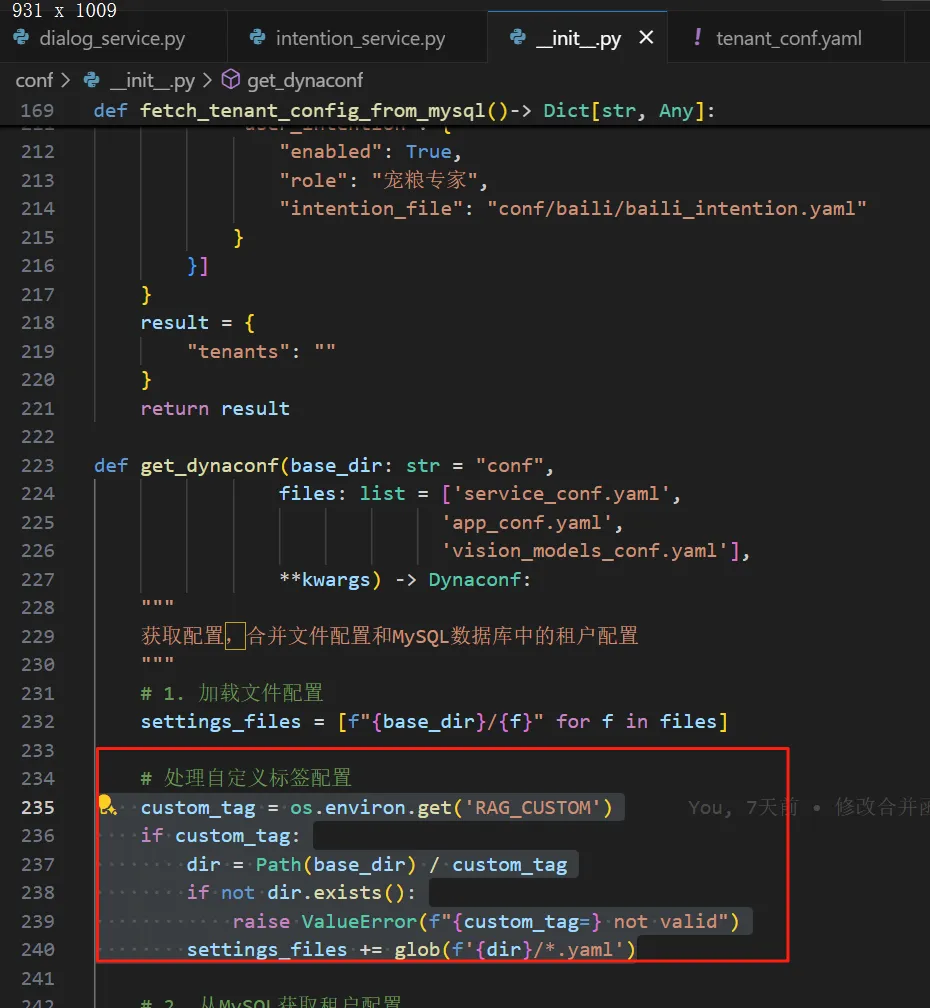Open the __init__.py breadcrumb item

click(x=152, y=80)
